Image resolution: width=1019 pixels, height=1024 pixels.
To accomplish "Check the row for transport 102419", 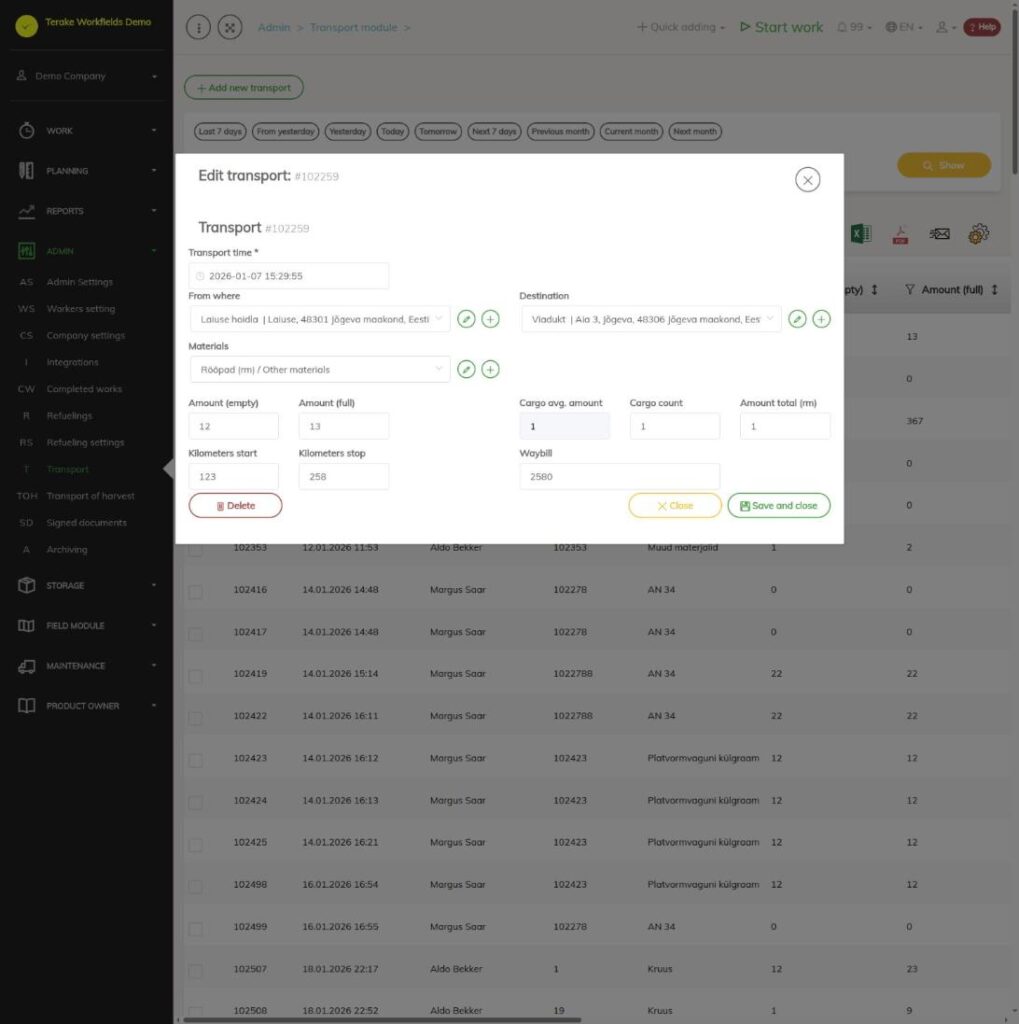I will 195,676.
